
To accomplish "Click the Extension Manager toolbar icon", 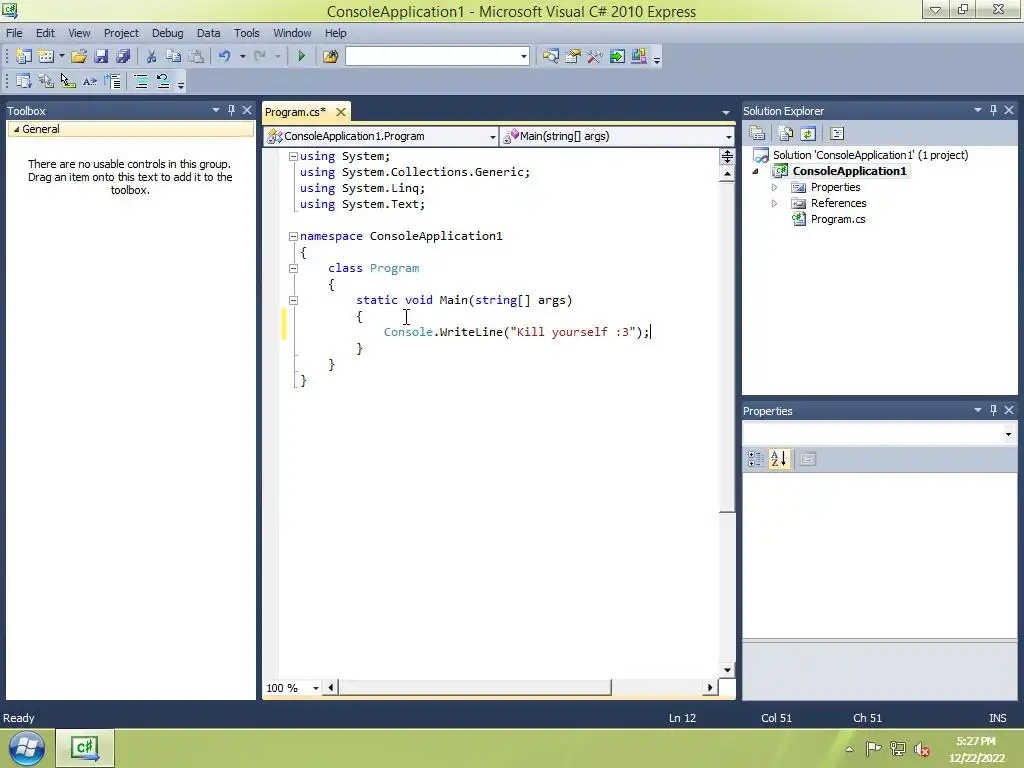I will [639, 57].
